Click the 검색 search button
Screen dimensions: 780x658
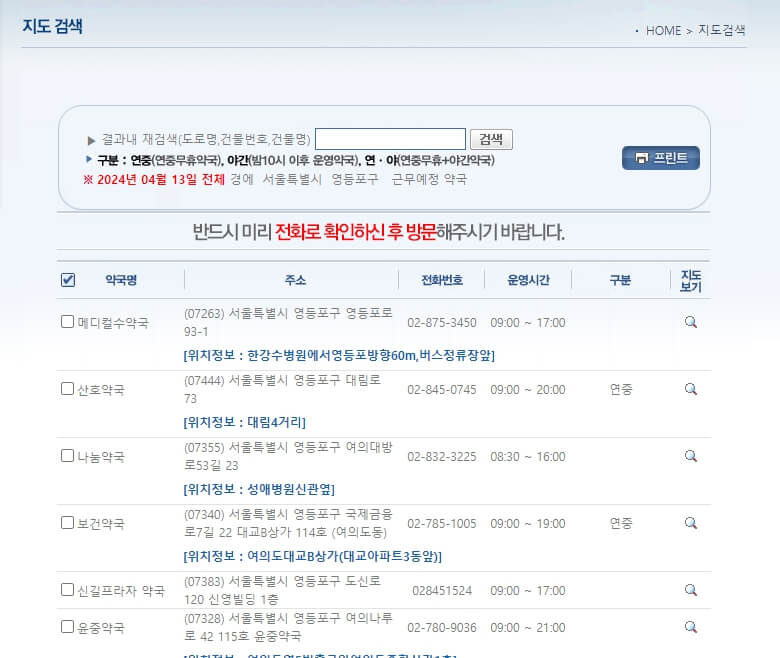click(491, 139)
